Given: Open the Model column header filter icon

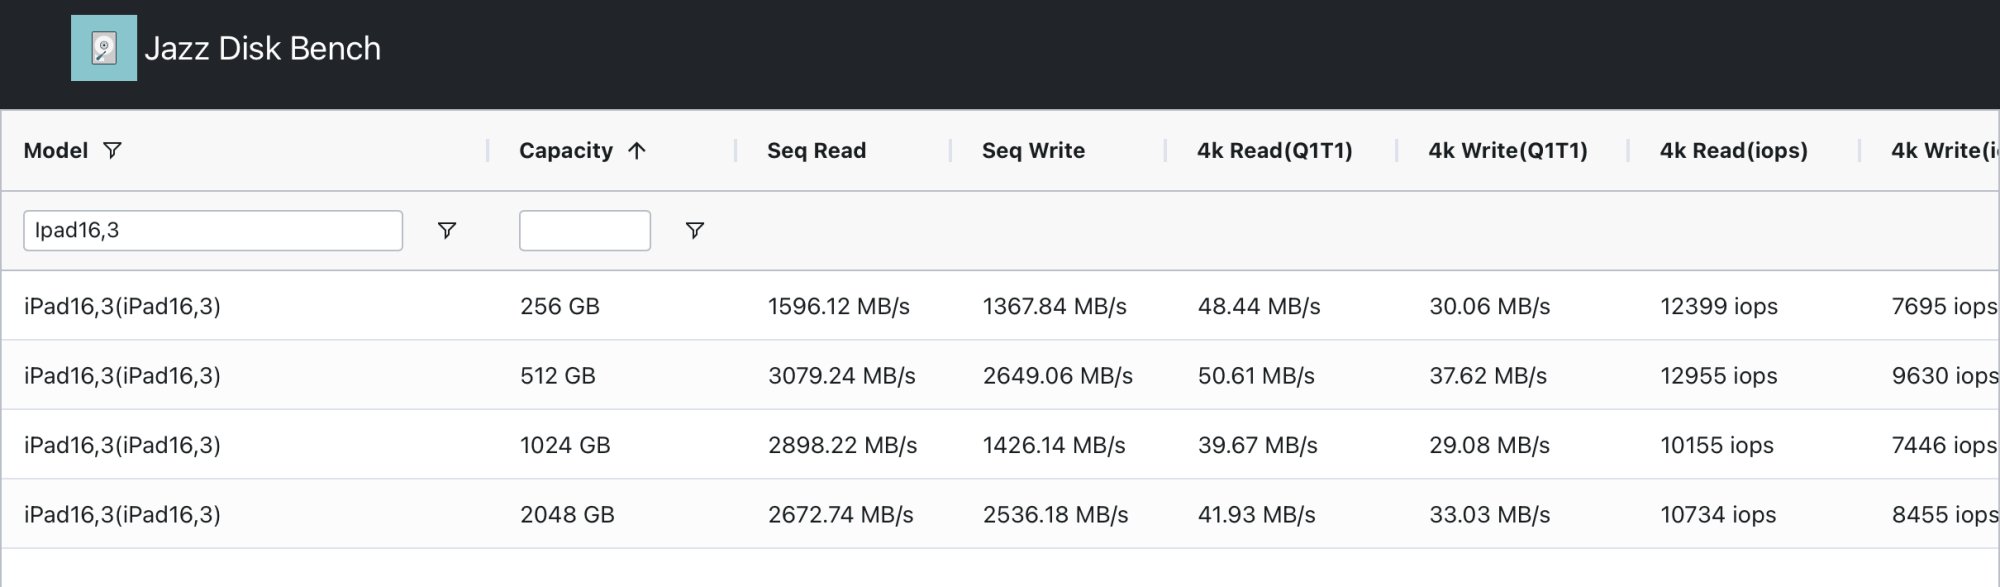Looking at the screenshot, I should point(113,150).
